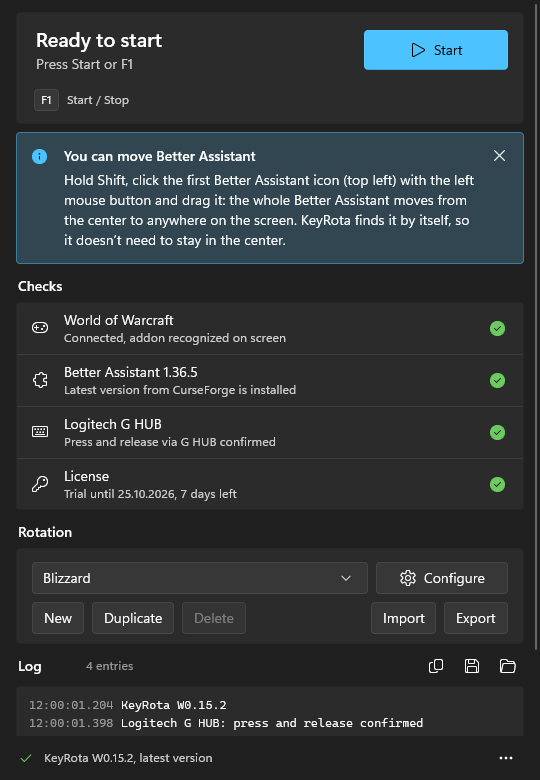Click the F1 hotkey badge
Viewport: 540px width, 780px height.
(x=46, y=100)
